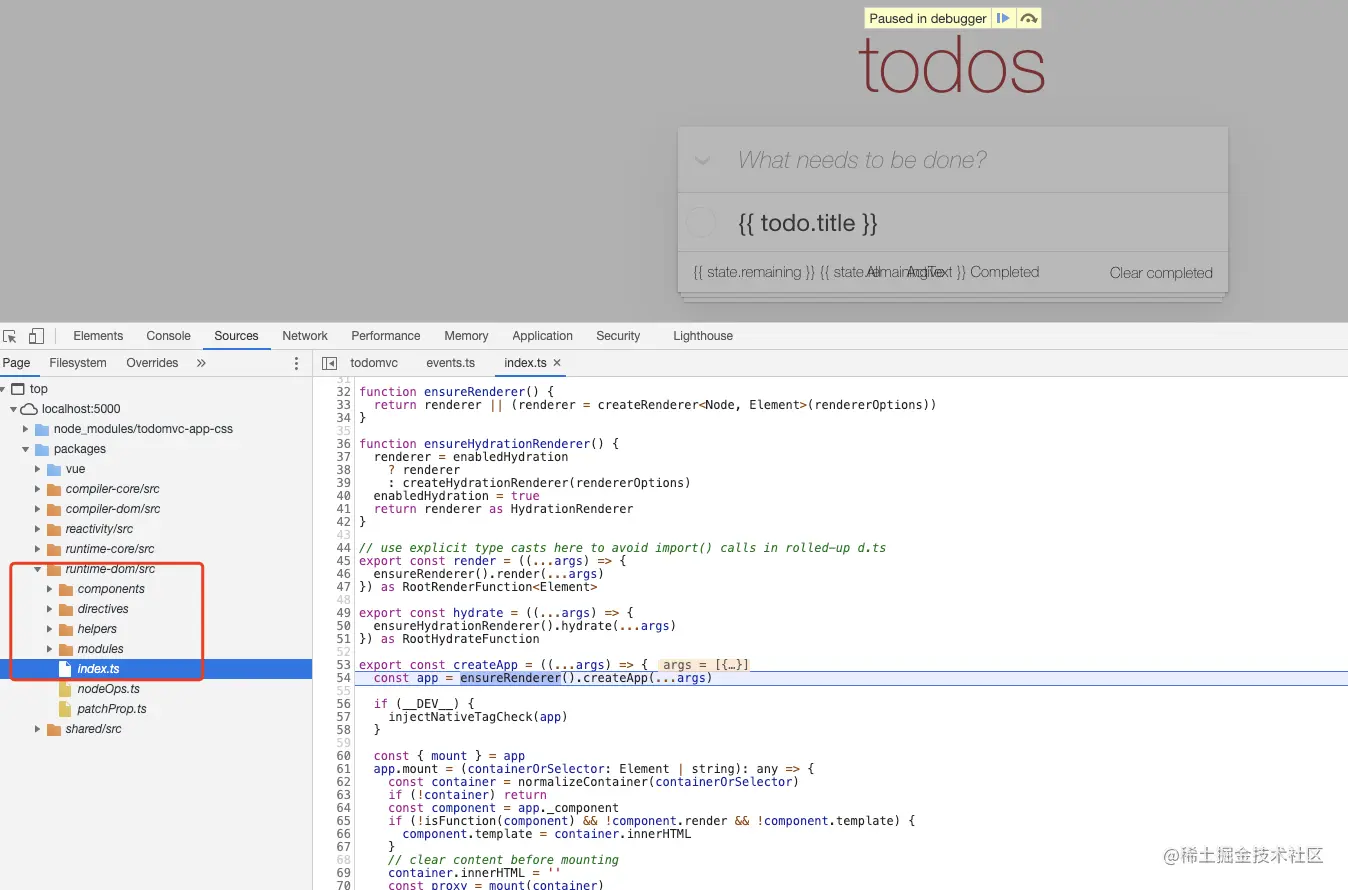Set breakpoint on line number 54
Screen dimensions: 1348x890
pos(343,678)
